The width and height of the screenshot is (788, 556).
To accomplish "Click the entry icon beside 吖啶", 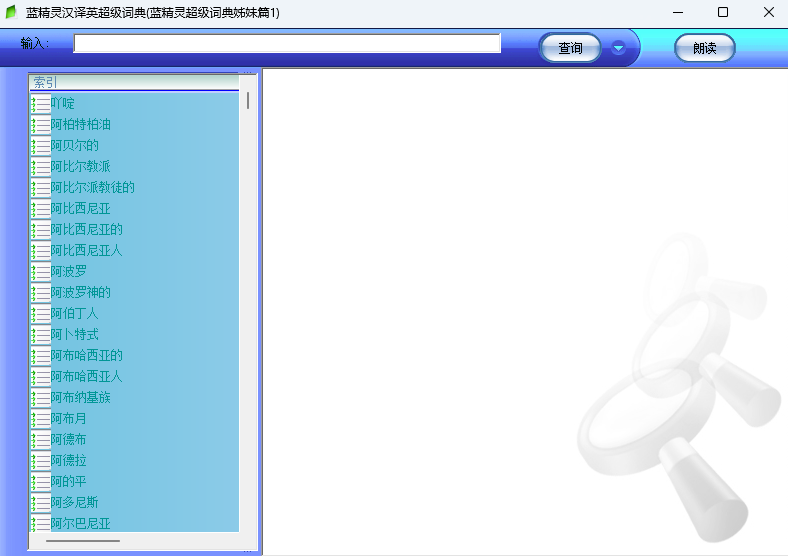I will tap(41, 104).
